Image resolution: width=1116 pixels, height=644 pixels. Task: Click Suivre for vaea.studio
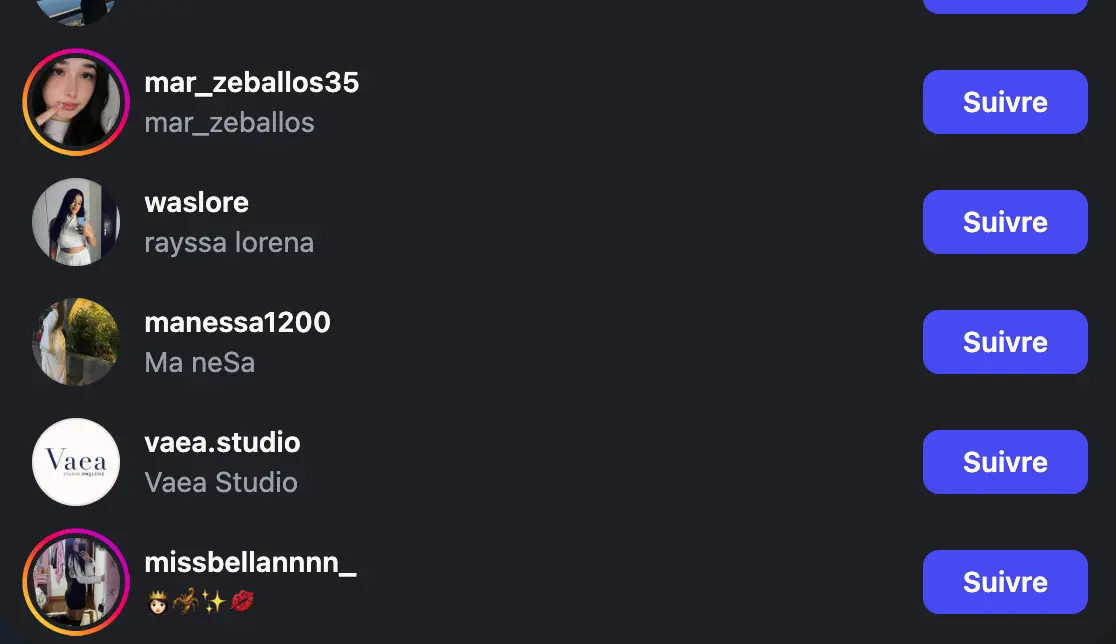pyautogui.click(x=1004, y=462)
